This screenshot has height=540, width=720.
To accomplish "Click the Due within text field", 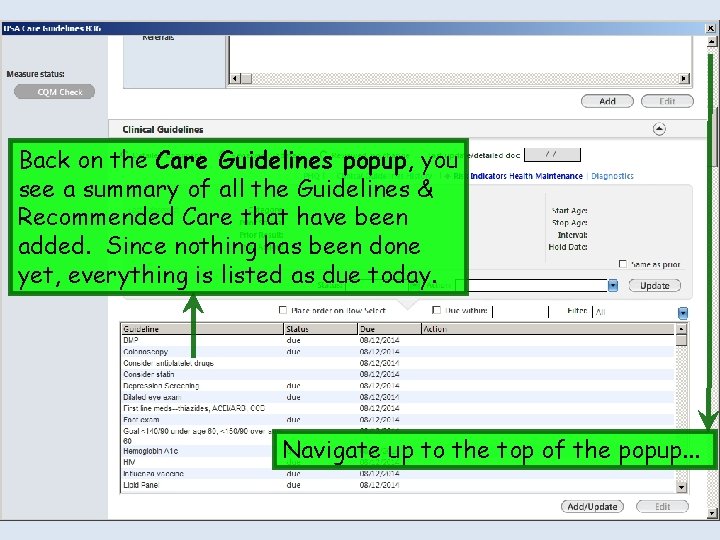I will (x=520, y=312).
